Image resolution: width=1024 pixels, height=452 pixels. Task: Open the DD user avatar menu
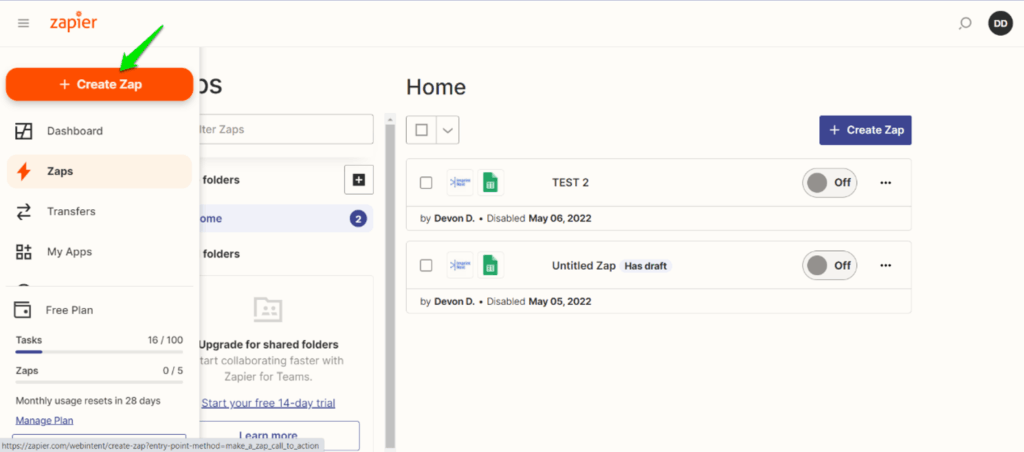1000,23
